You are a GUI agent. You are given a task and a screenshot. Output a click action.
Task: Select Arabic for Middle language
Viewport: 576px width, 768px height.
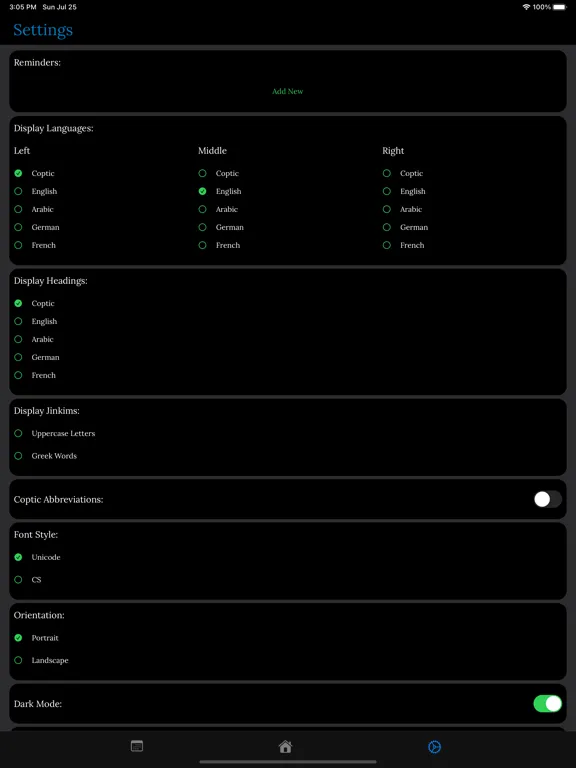[x=202, y=209]
